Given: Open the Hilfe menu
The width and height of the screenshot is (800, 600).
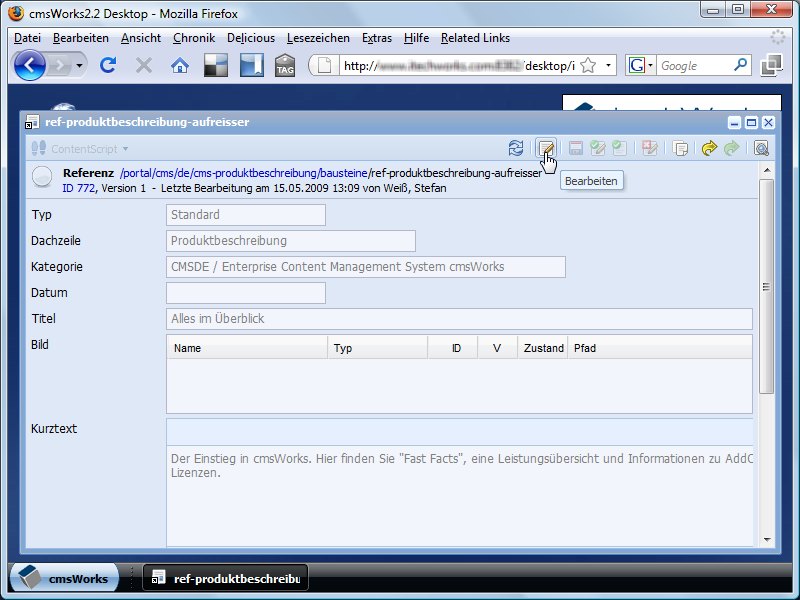Looking at the screenshot, I should pos(416,38).
